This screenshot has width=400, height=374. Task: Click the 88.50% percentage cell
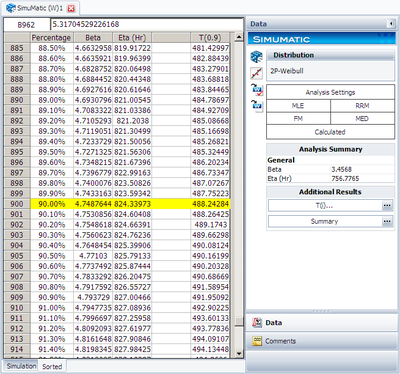coord(52,48)
